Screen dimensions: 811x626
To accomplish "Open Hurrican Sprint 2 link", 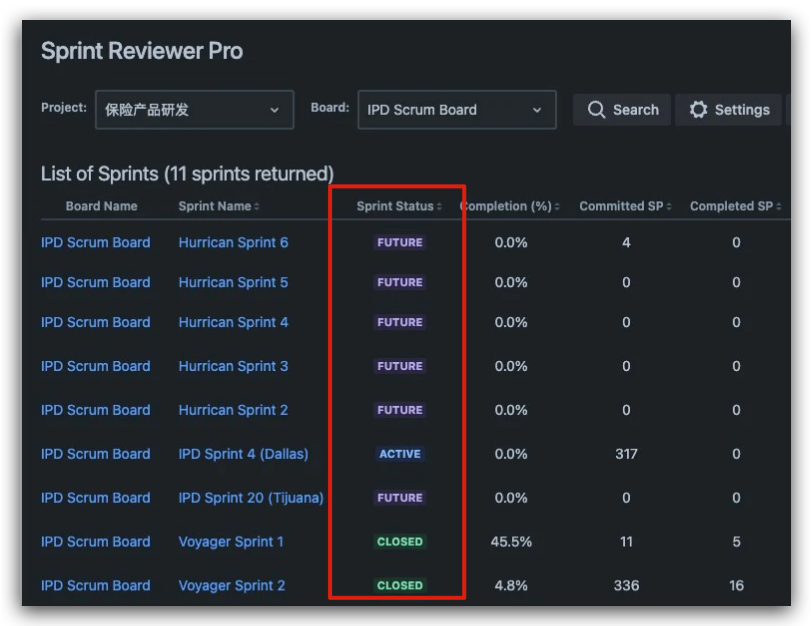I will pos(233,410).
